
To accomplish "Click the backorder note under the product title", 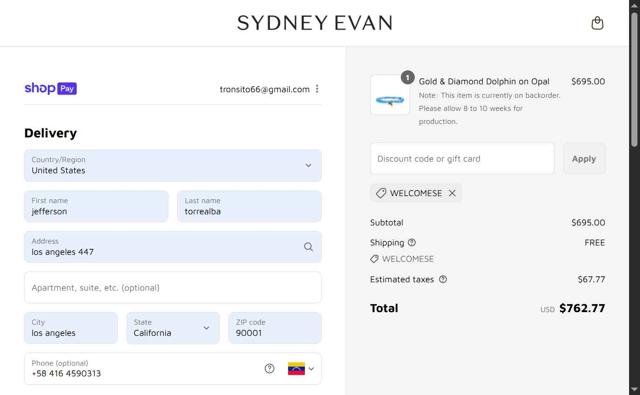I will tap(489, 108).
